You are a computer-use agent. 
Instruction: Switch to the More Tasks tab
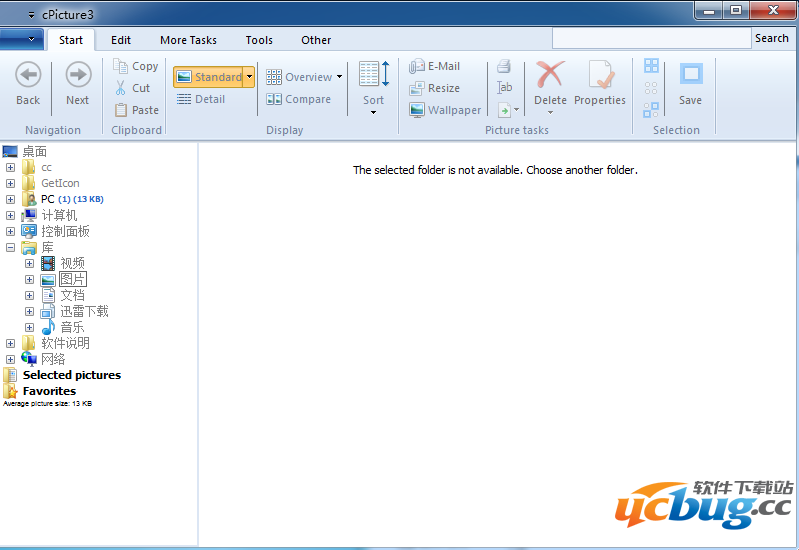point(188,40)
